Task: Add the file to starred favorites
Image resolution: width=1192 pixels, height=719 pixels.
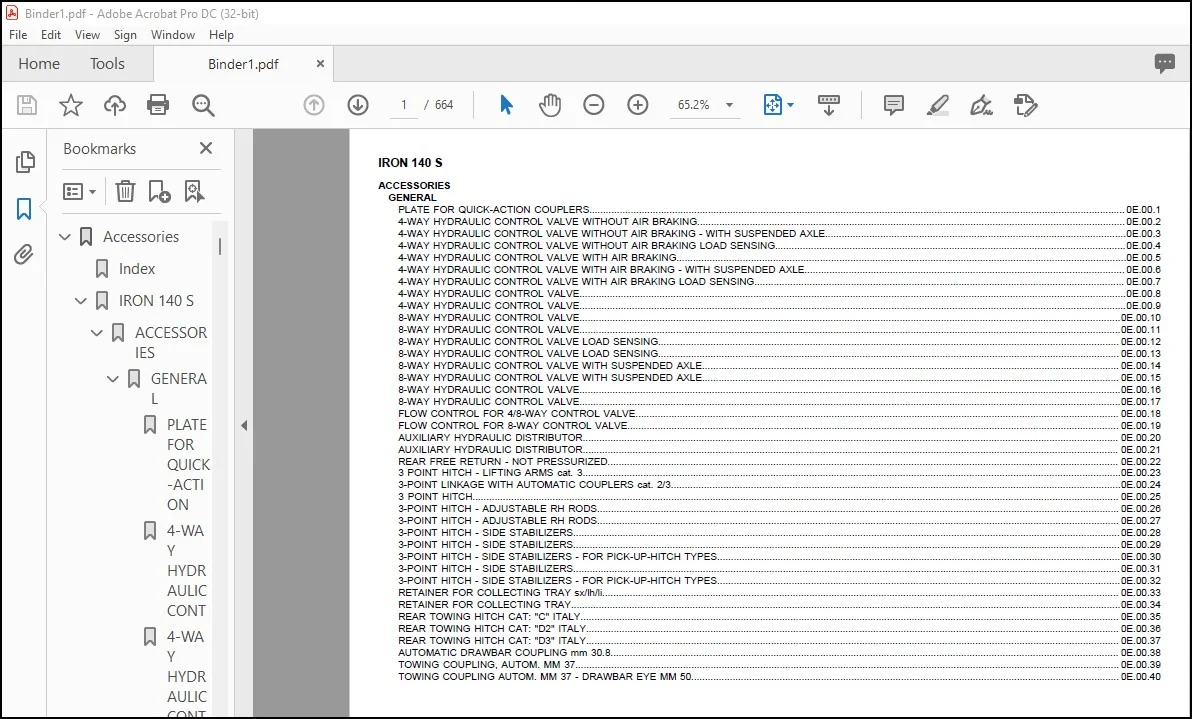Action: click(71, 105)
